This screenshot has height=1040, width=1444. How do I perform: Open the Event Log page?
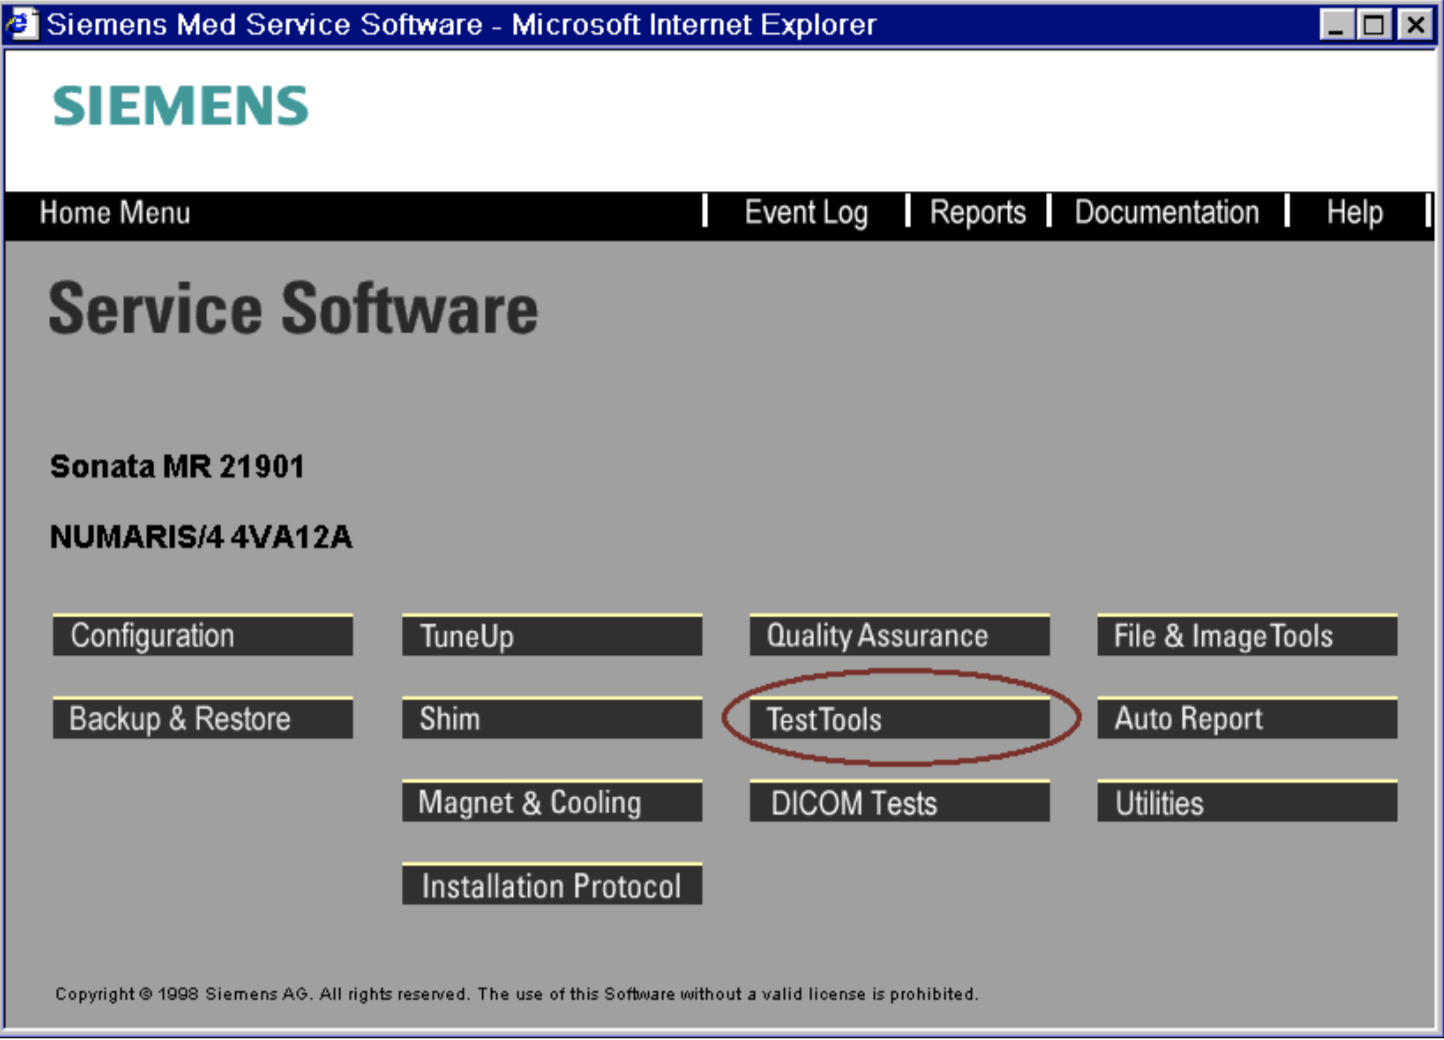[x=806, y=213]
